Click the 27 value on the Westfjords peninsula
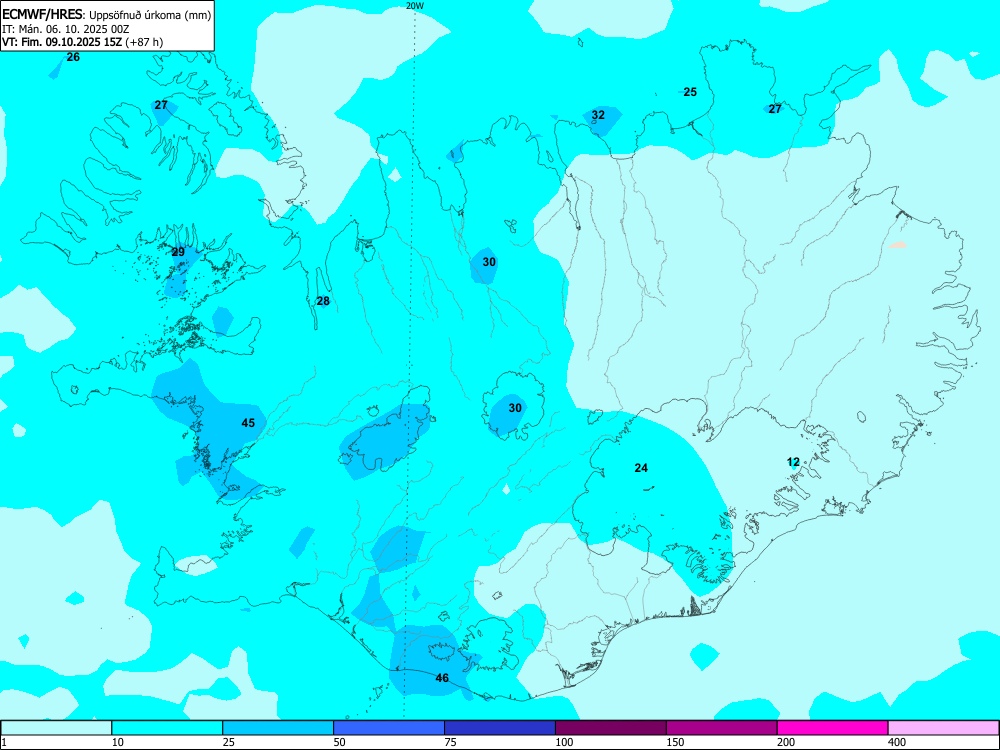Screen dimensions: 1000x750 tap(161, 105)
